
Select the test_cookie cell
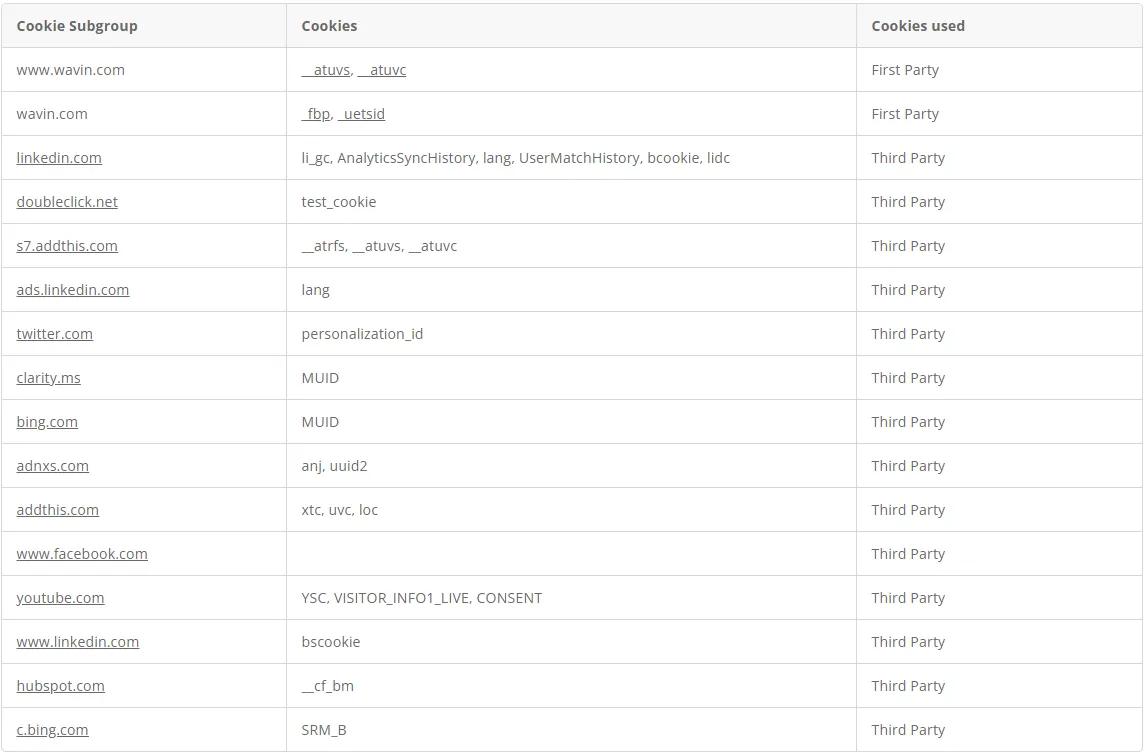point(571,201)
